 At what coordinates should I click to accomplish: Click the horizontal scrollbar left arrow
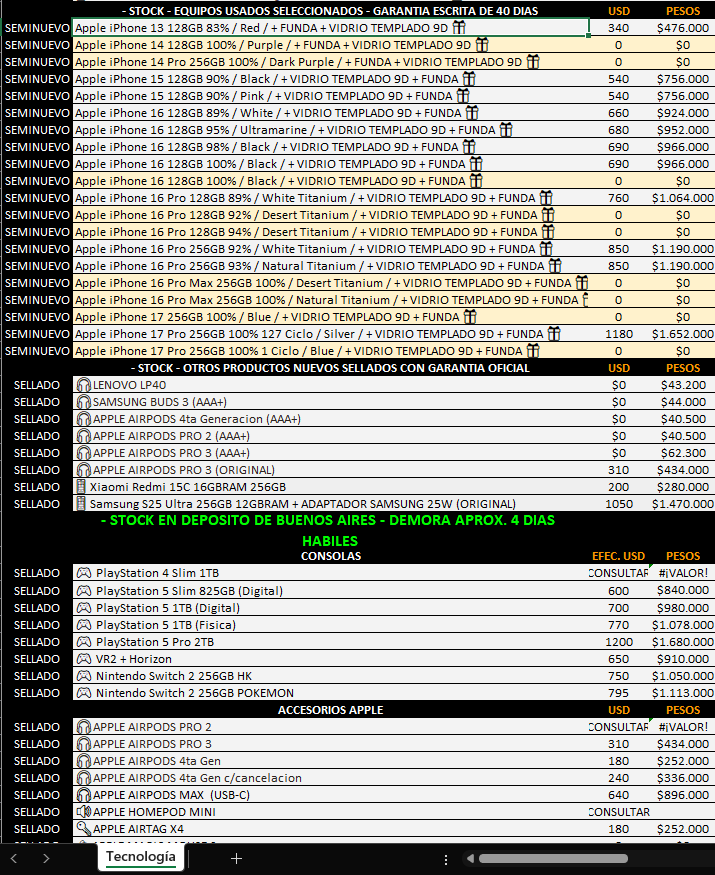(470, 858)
